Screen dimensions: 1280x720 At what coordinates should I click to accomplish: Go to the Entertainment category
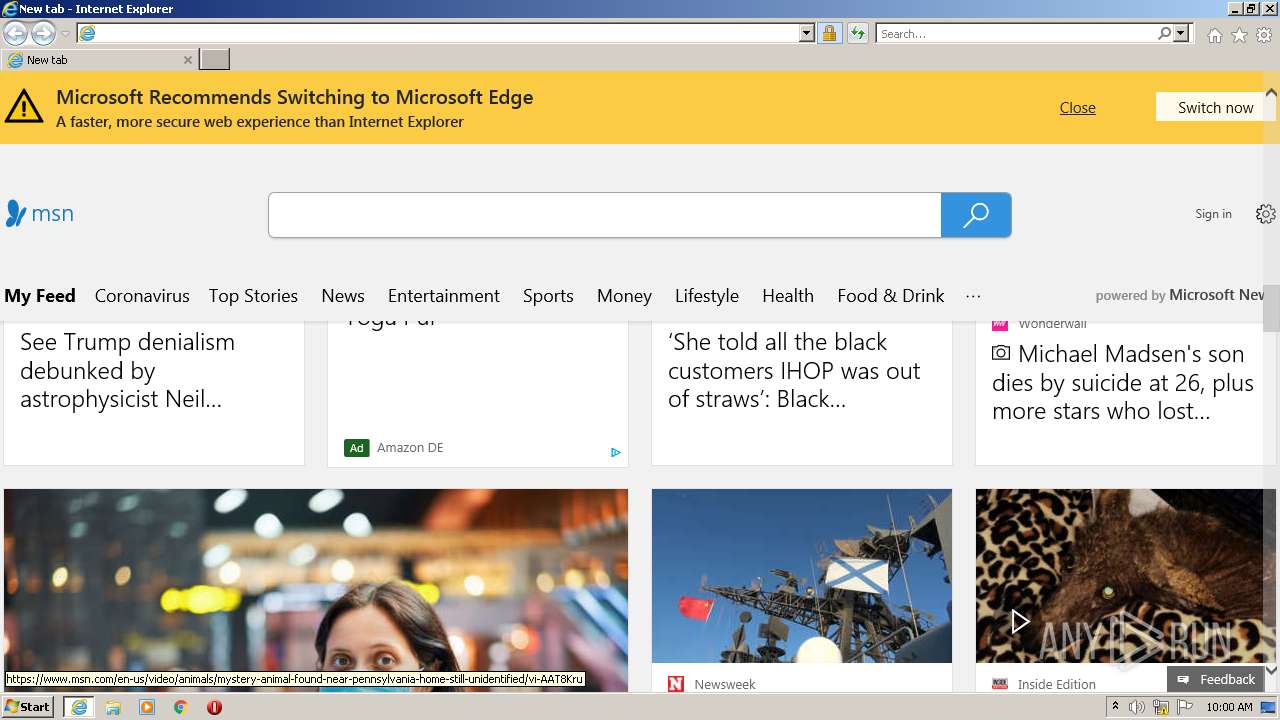coord(444,296)
